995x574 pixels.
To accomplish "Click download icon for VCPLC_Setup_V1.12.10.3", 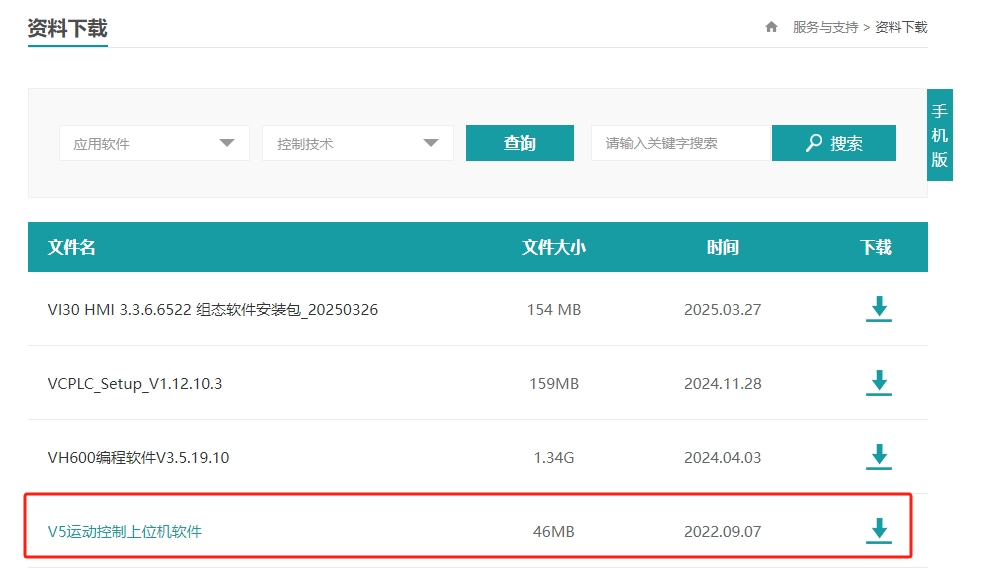I will 878,383.
